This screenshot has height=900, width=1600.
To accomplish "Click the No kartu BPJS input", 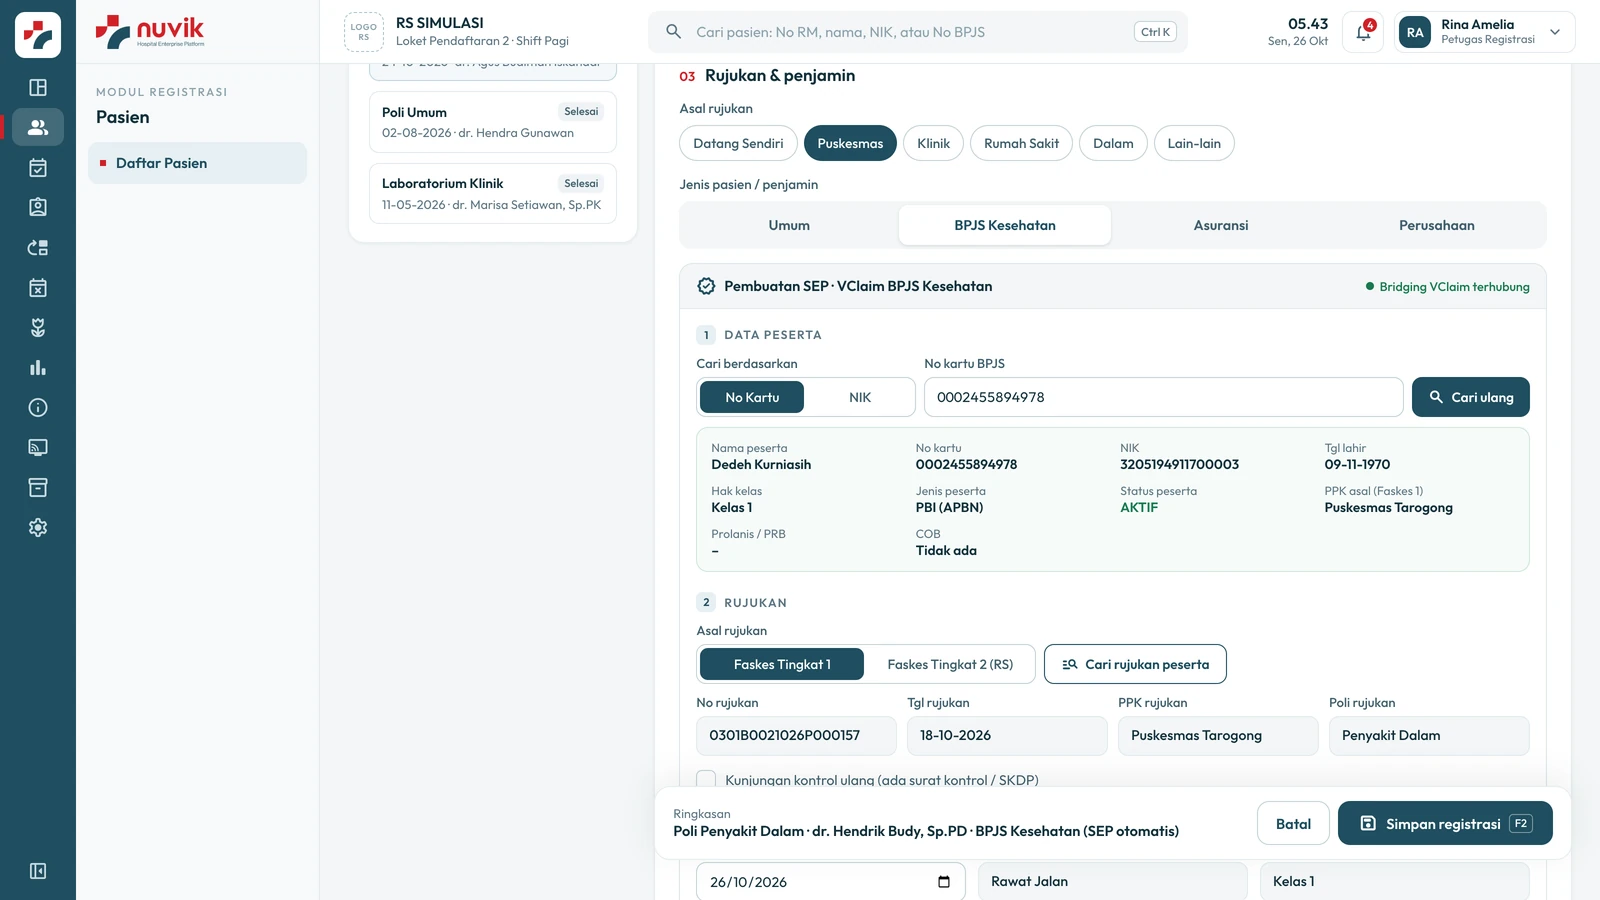I will point(1163,397).
